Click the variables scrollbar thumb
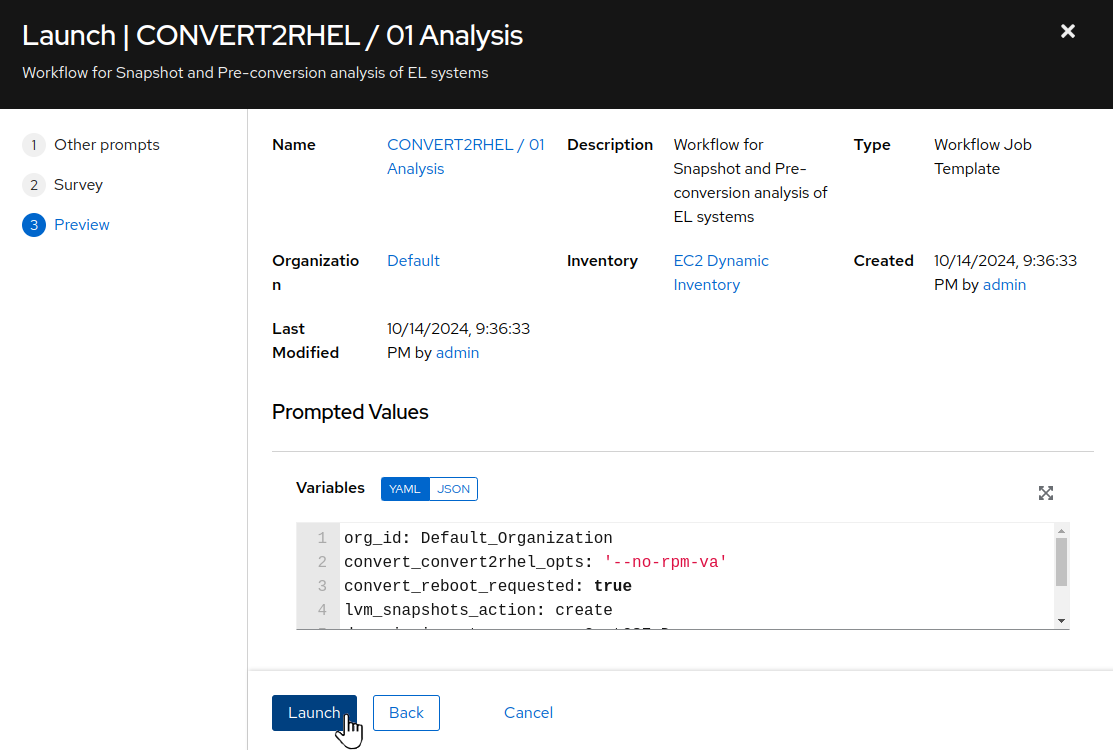Screen dimensions: 1113x750 (1061, 562)
